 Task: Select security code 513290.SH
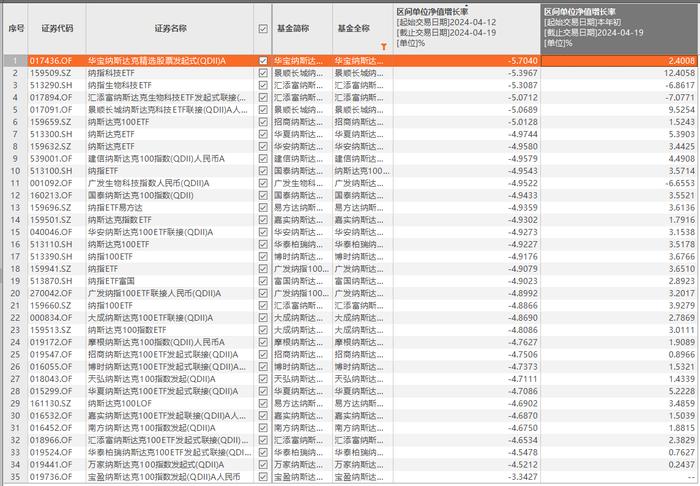point(51,85)
